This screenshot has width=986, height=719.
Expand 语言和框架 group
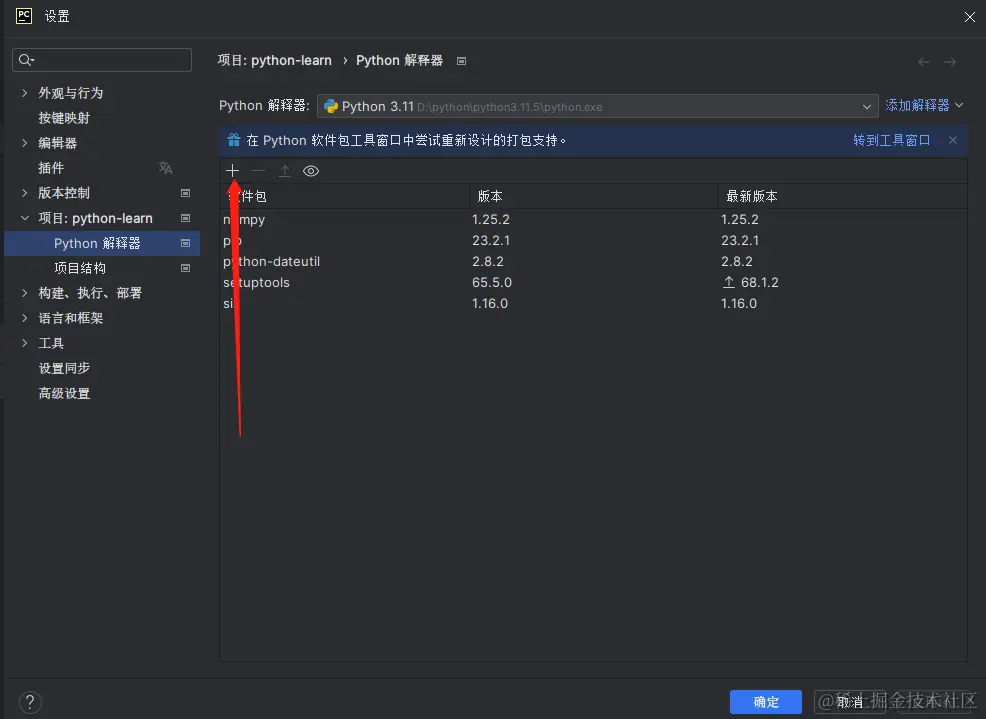[x=25, y=318]
